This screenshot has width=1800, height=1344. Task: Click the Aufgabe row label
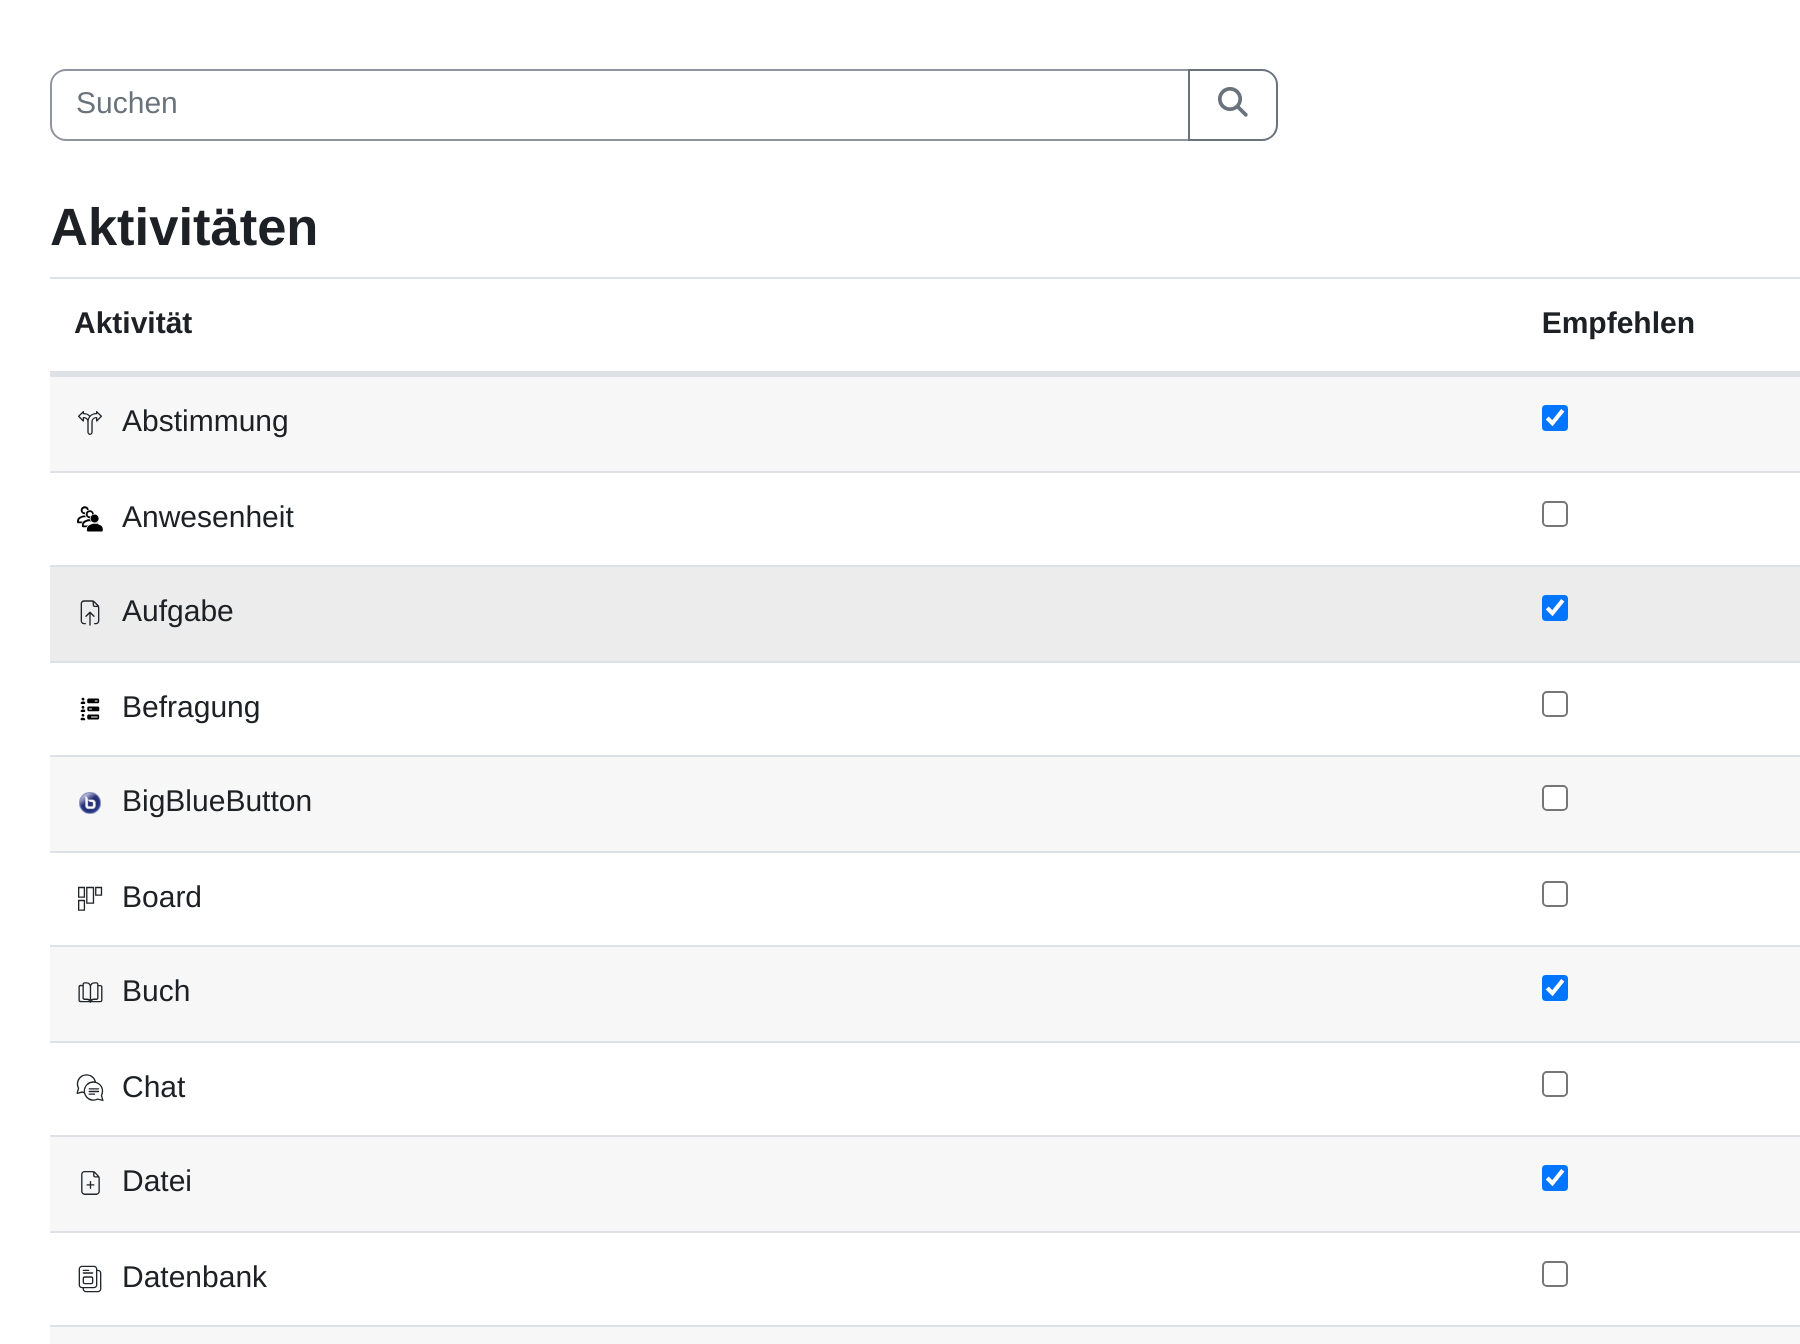pyautogui.click(x=177, y=611)
